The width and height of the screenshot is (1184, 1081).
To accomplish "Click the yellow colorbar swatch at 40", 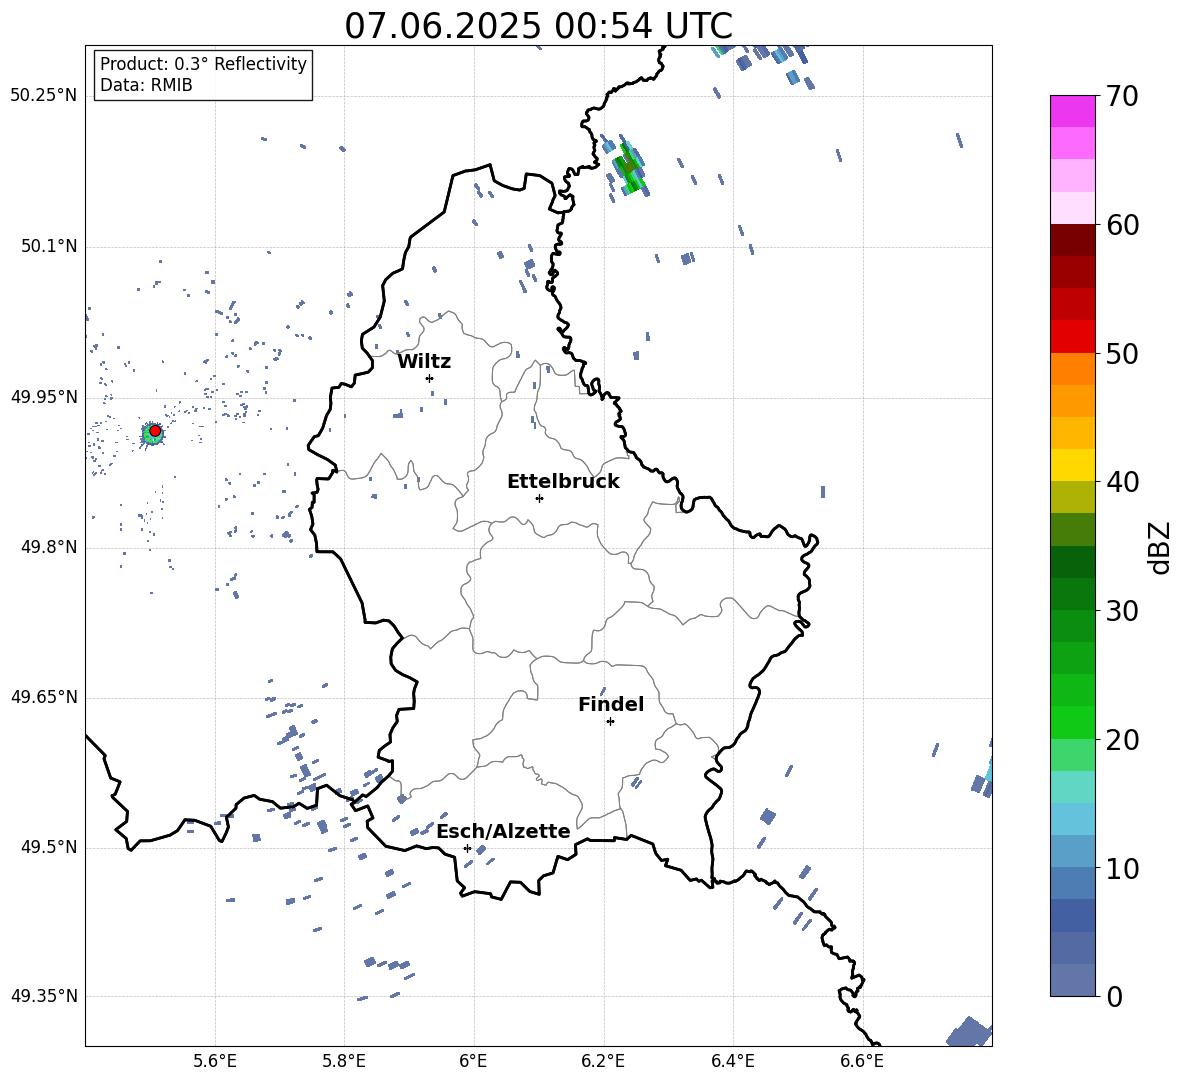I will pos(1073,465).
